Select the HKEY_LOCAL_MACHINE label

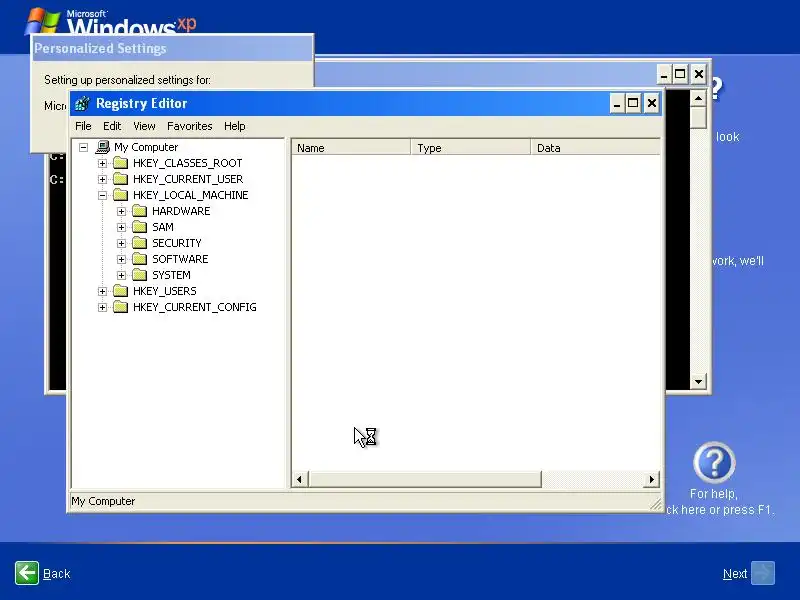(x=190, y=195)
